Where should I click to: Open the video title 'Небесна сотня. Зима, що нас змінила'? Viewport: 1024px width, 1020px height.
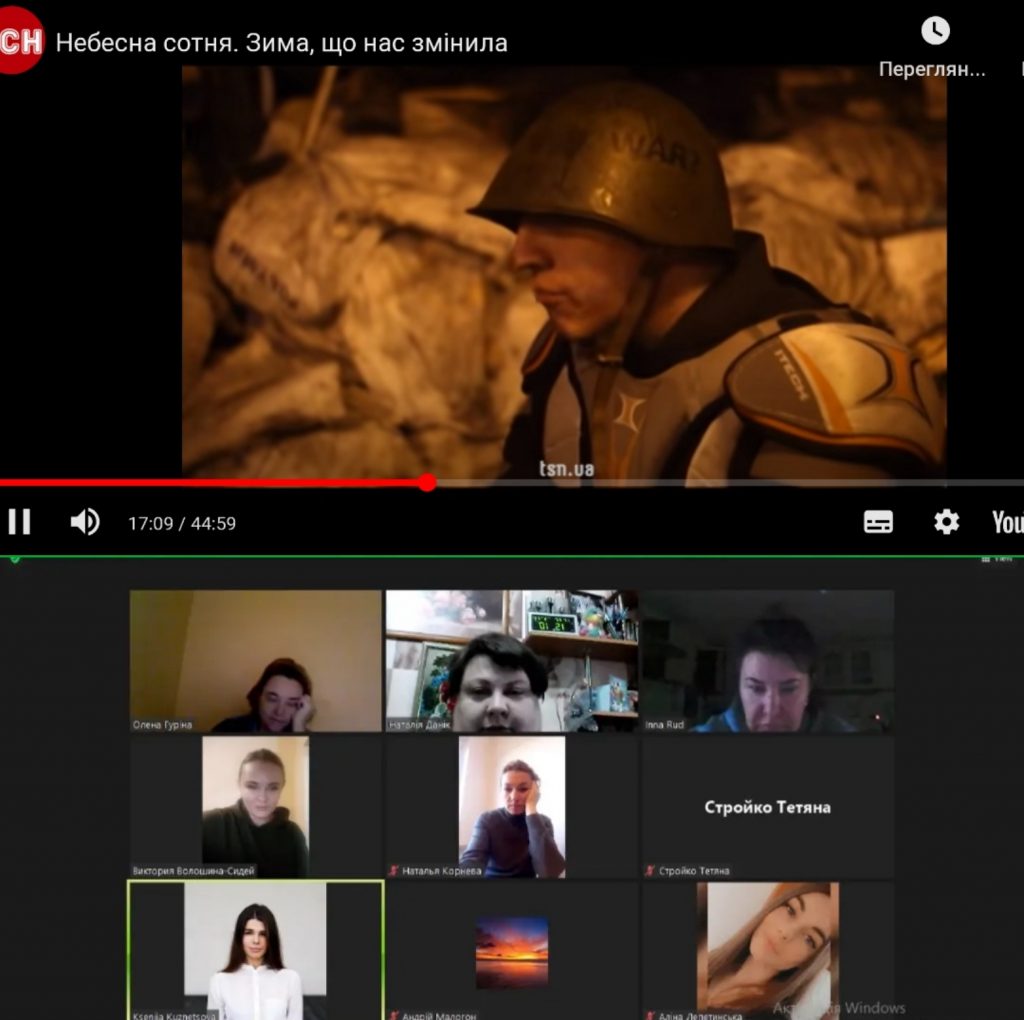click(x=282, y=43)
